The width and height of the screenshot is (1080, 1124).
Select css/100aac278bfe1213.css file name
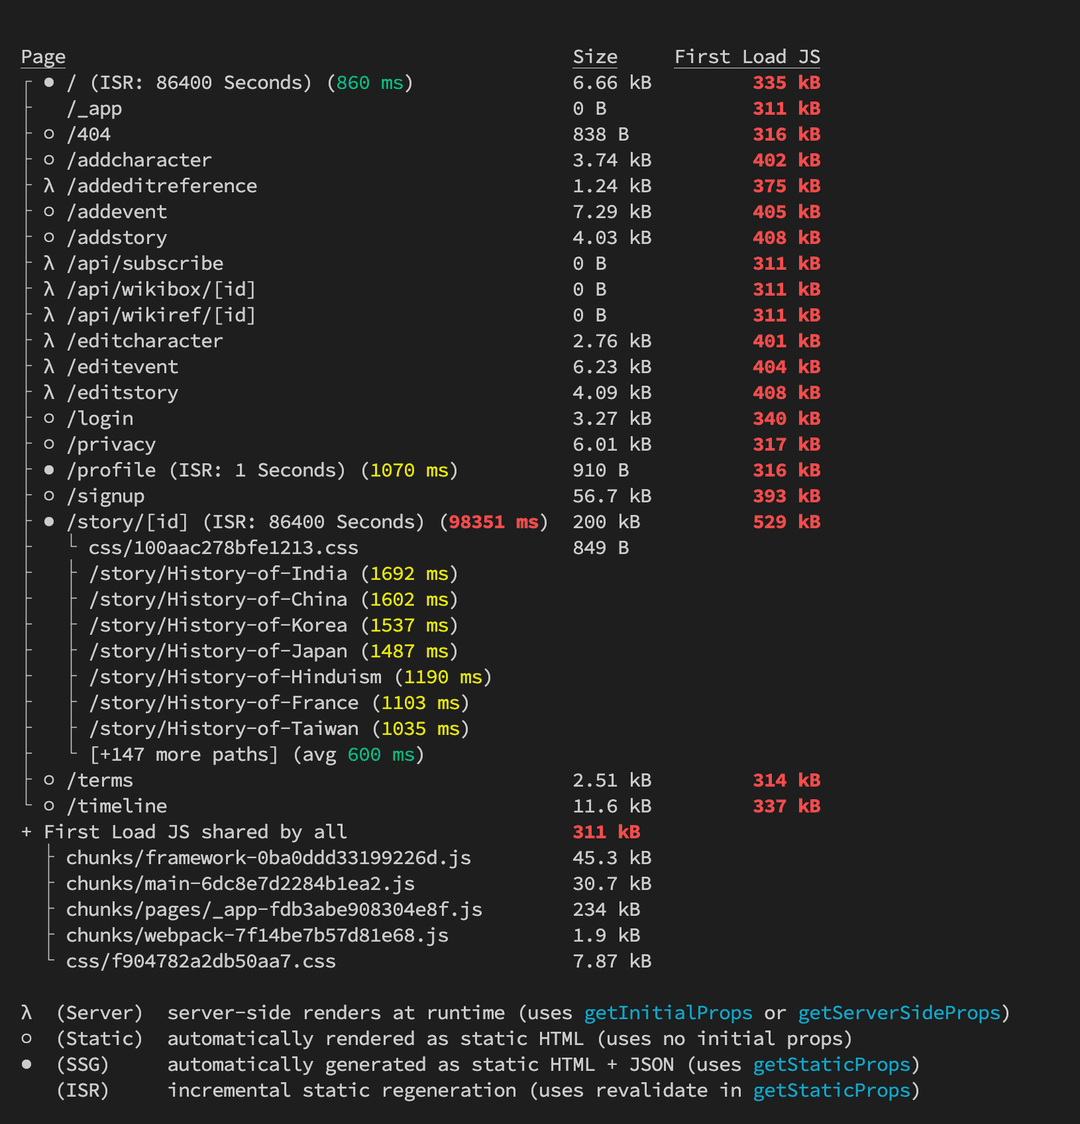coord(223,547)
